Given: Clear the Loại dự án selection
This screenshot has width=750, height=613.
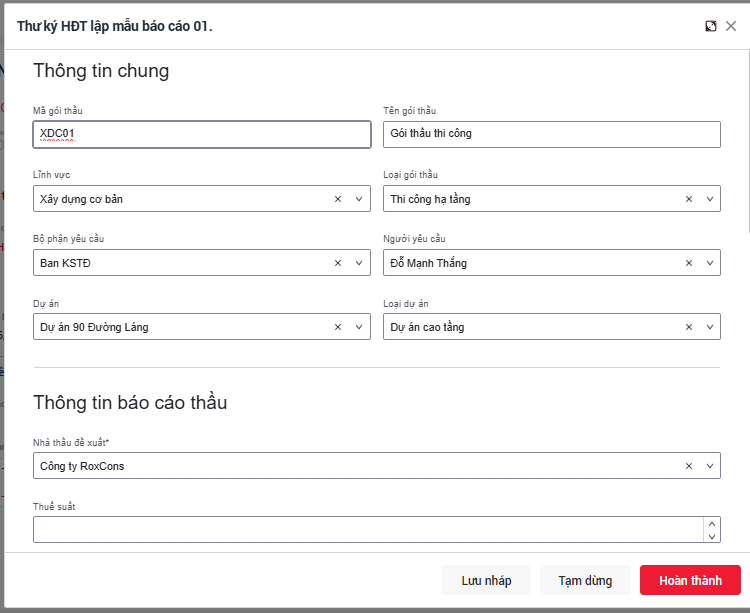Looking at the screenshot, I should tap(688, 327).
